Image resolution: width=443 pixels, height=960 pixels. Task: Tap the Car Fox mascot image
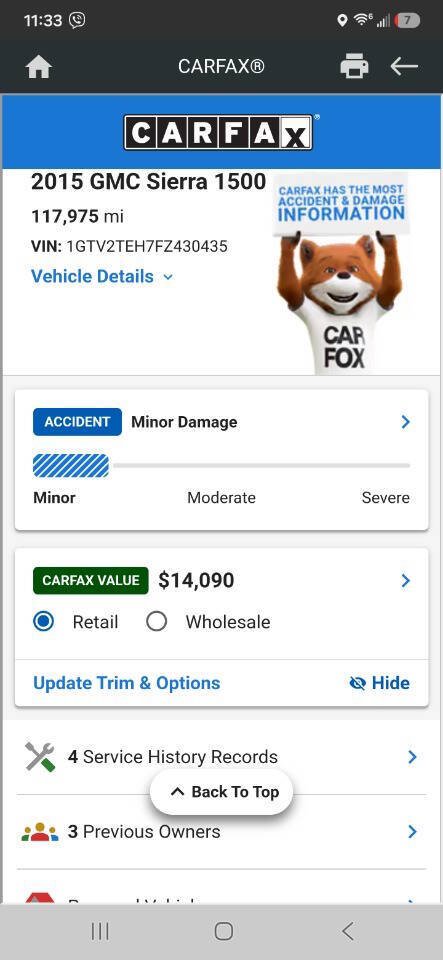(x=339, y=274)
